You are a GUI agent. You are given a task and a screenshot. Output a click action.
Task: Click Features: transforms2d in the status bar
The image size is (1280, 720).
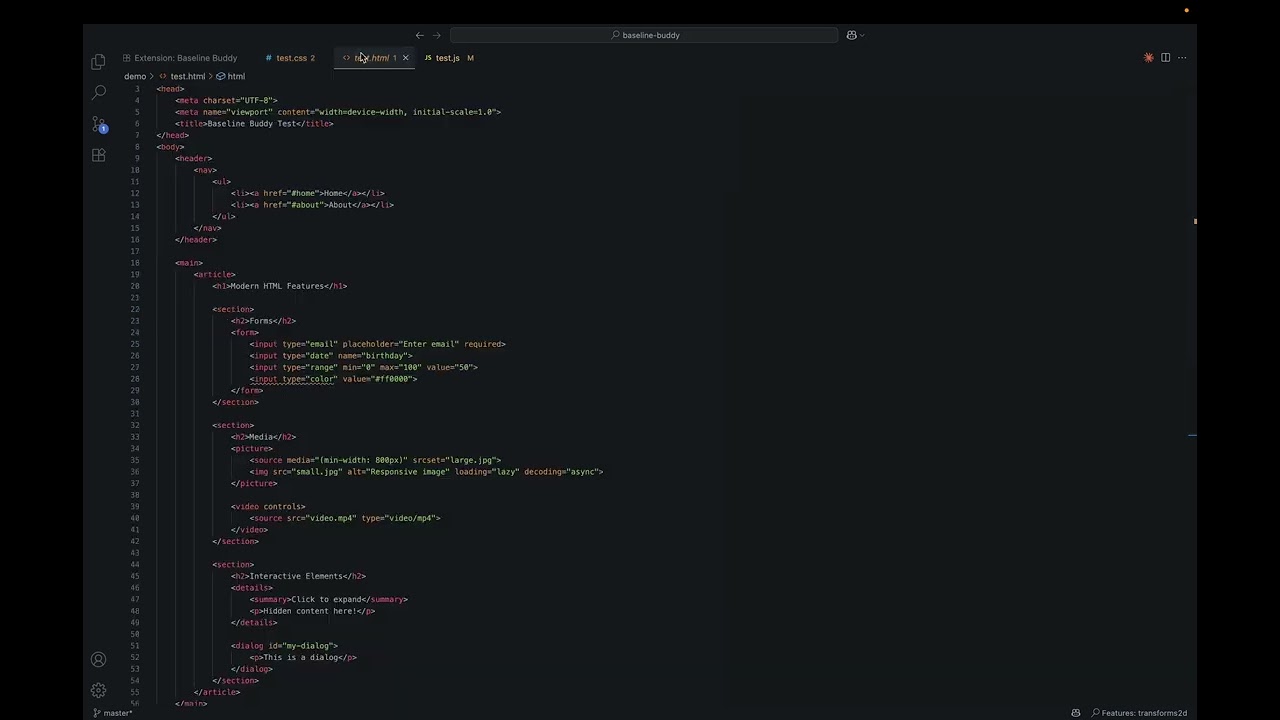coord(1139,713)
